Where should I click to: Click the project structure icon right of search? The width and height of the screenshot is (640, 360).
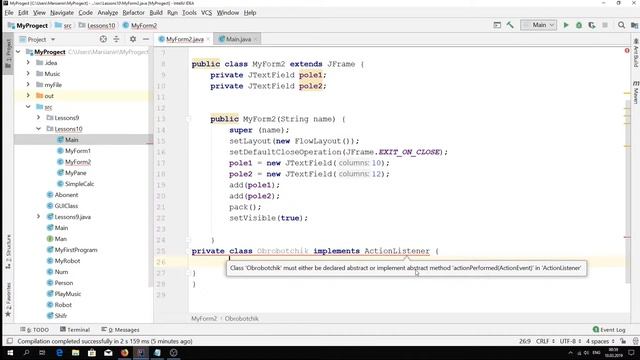(x=634, y=25)
